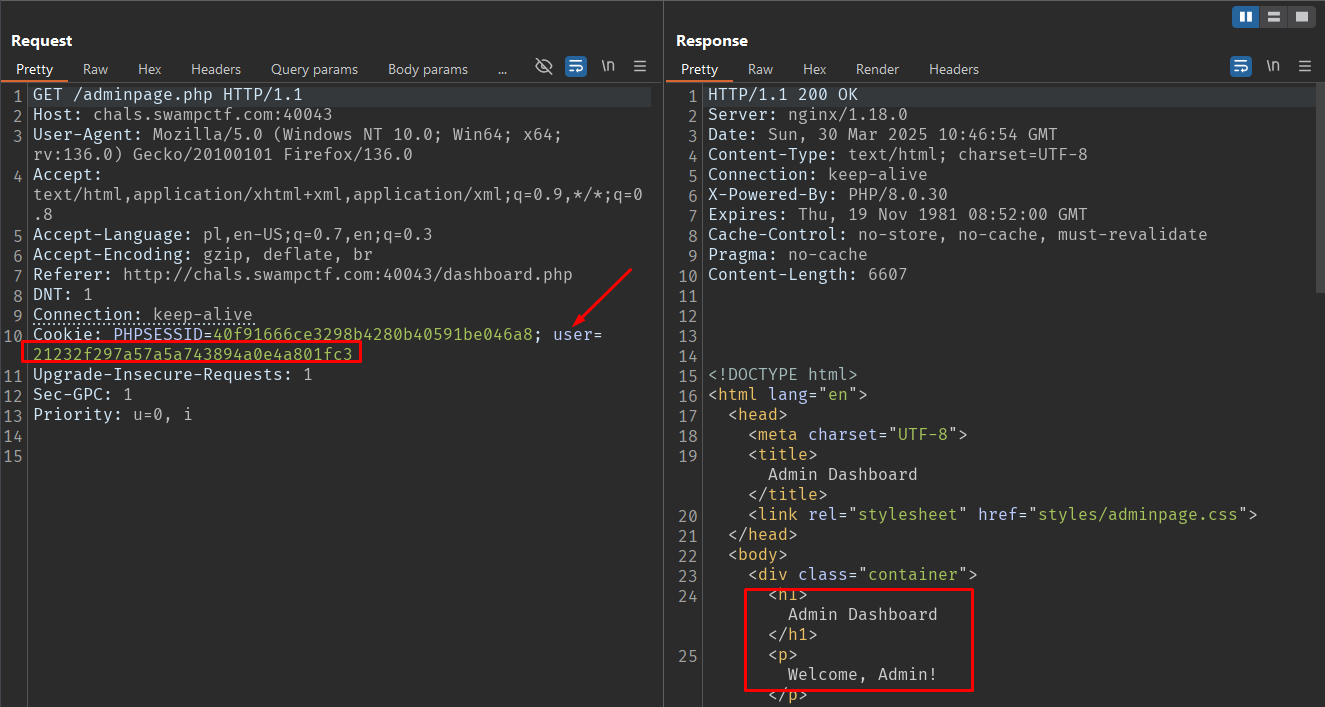The height and width of the screenshot is (707, 1325).
Task: Open the Request panel hamburger menu
Action: click(640, 66)
